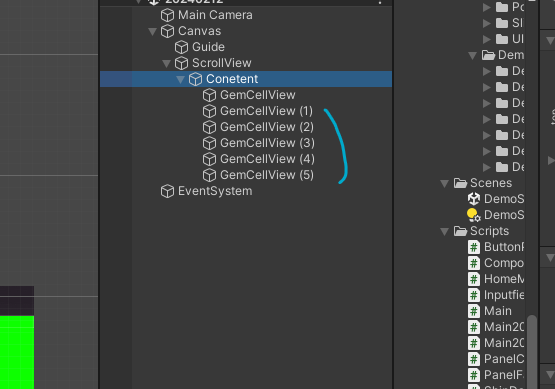555x389 pixels.
Task: Collapse the Scenes folder arrow
Action: [445, 183]
